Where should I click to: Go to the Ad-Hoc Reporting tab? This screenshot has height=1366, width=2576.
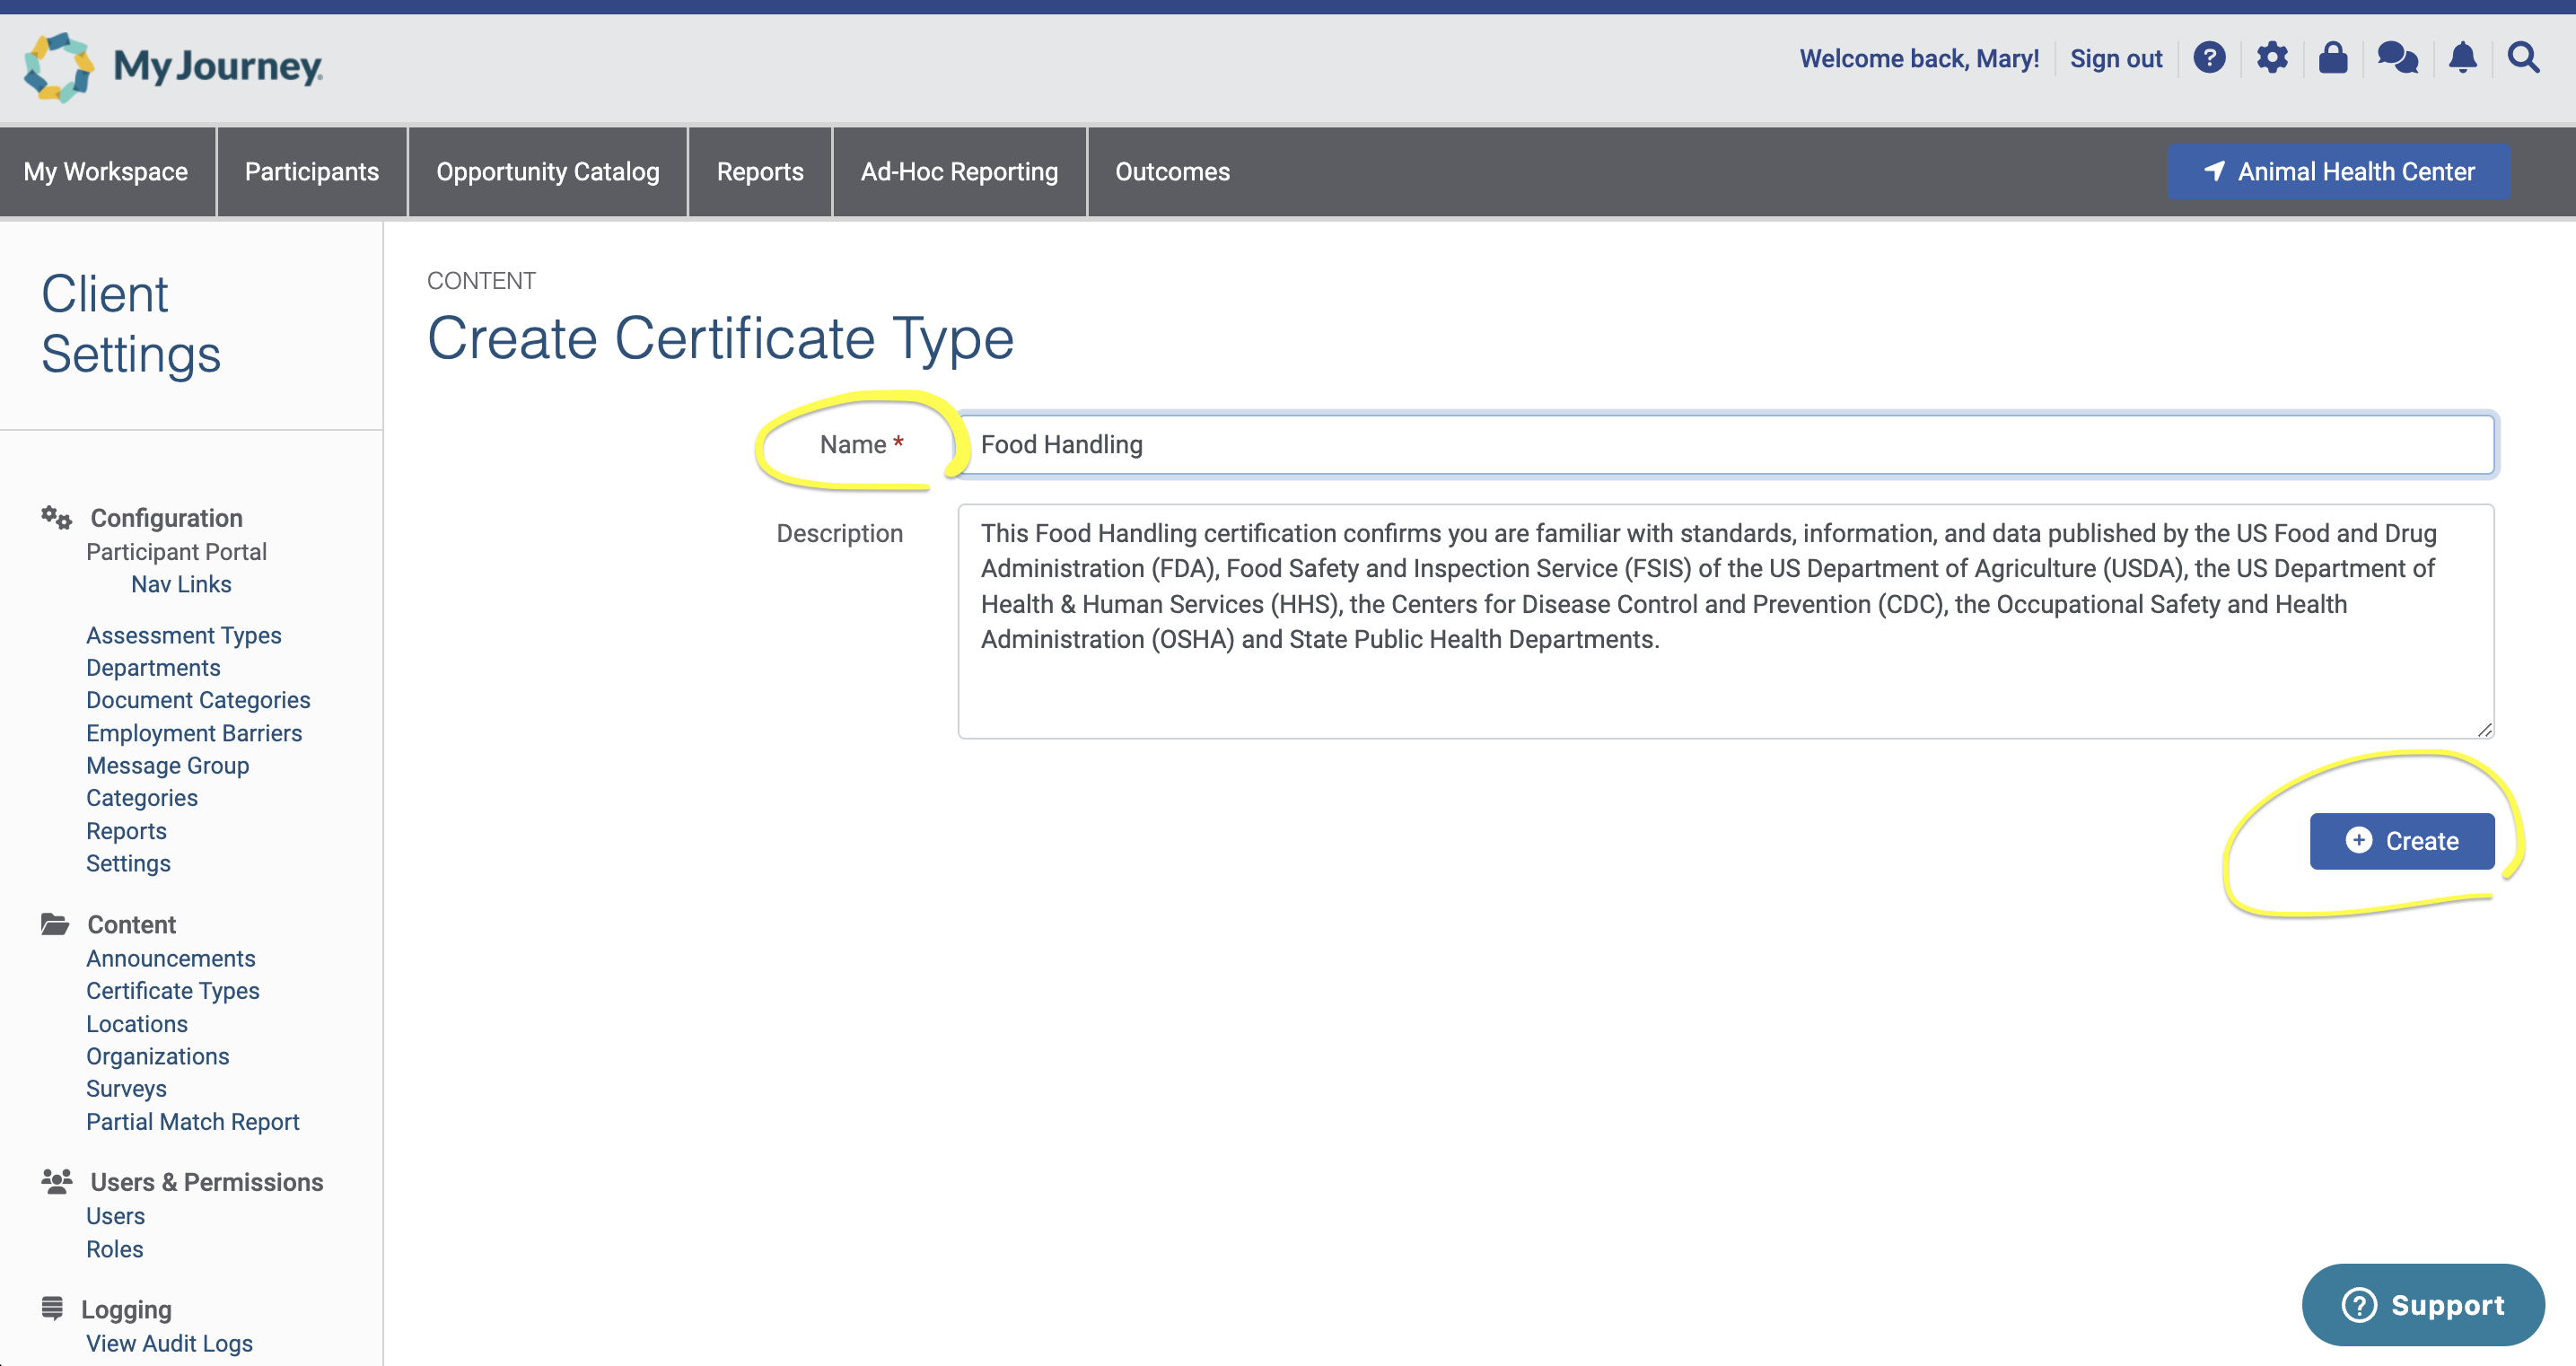click(959, 172)
